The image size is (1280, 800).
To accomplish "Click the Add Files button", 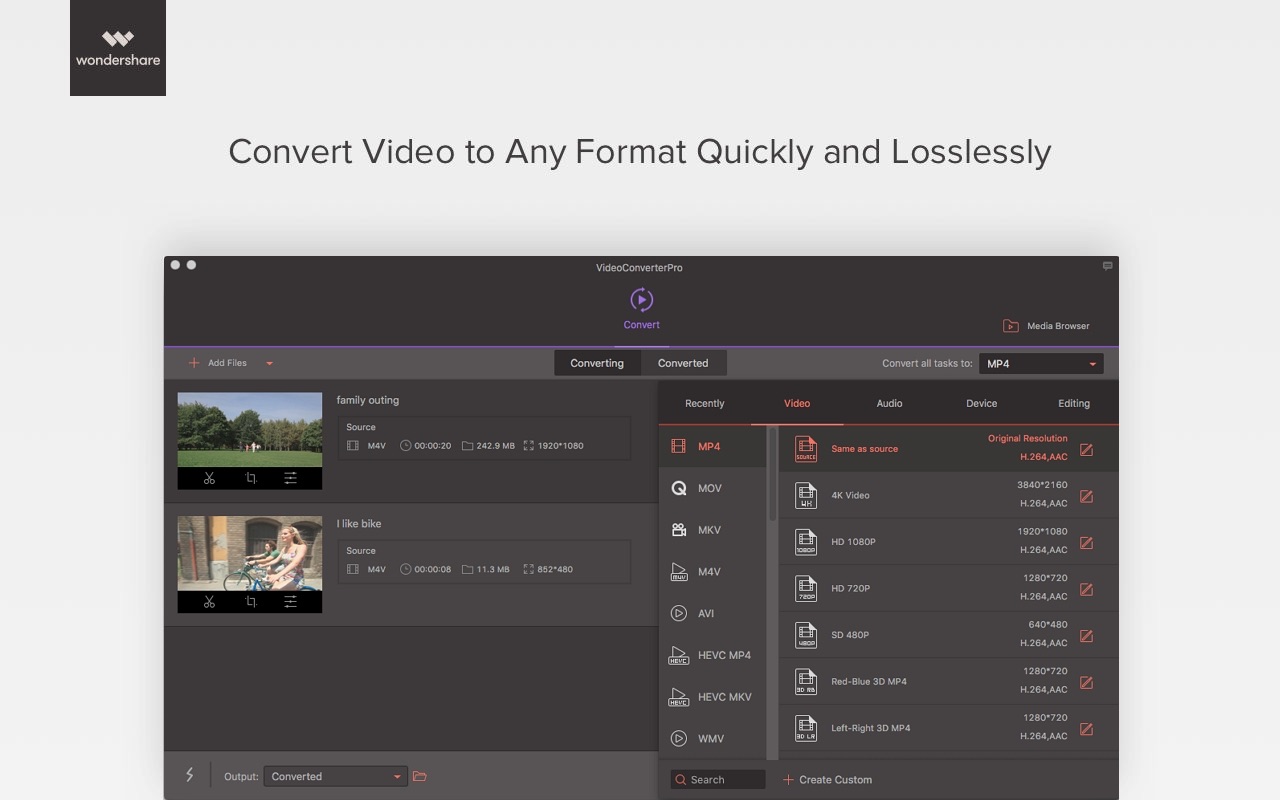I will [x=218, y=363].
